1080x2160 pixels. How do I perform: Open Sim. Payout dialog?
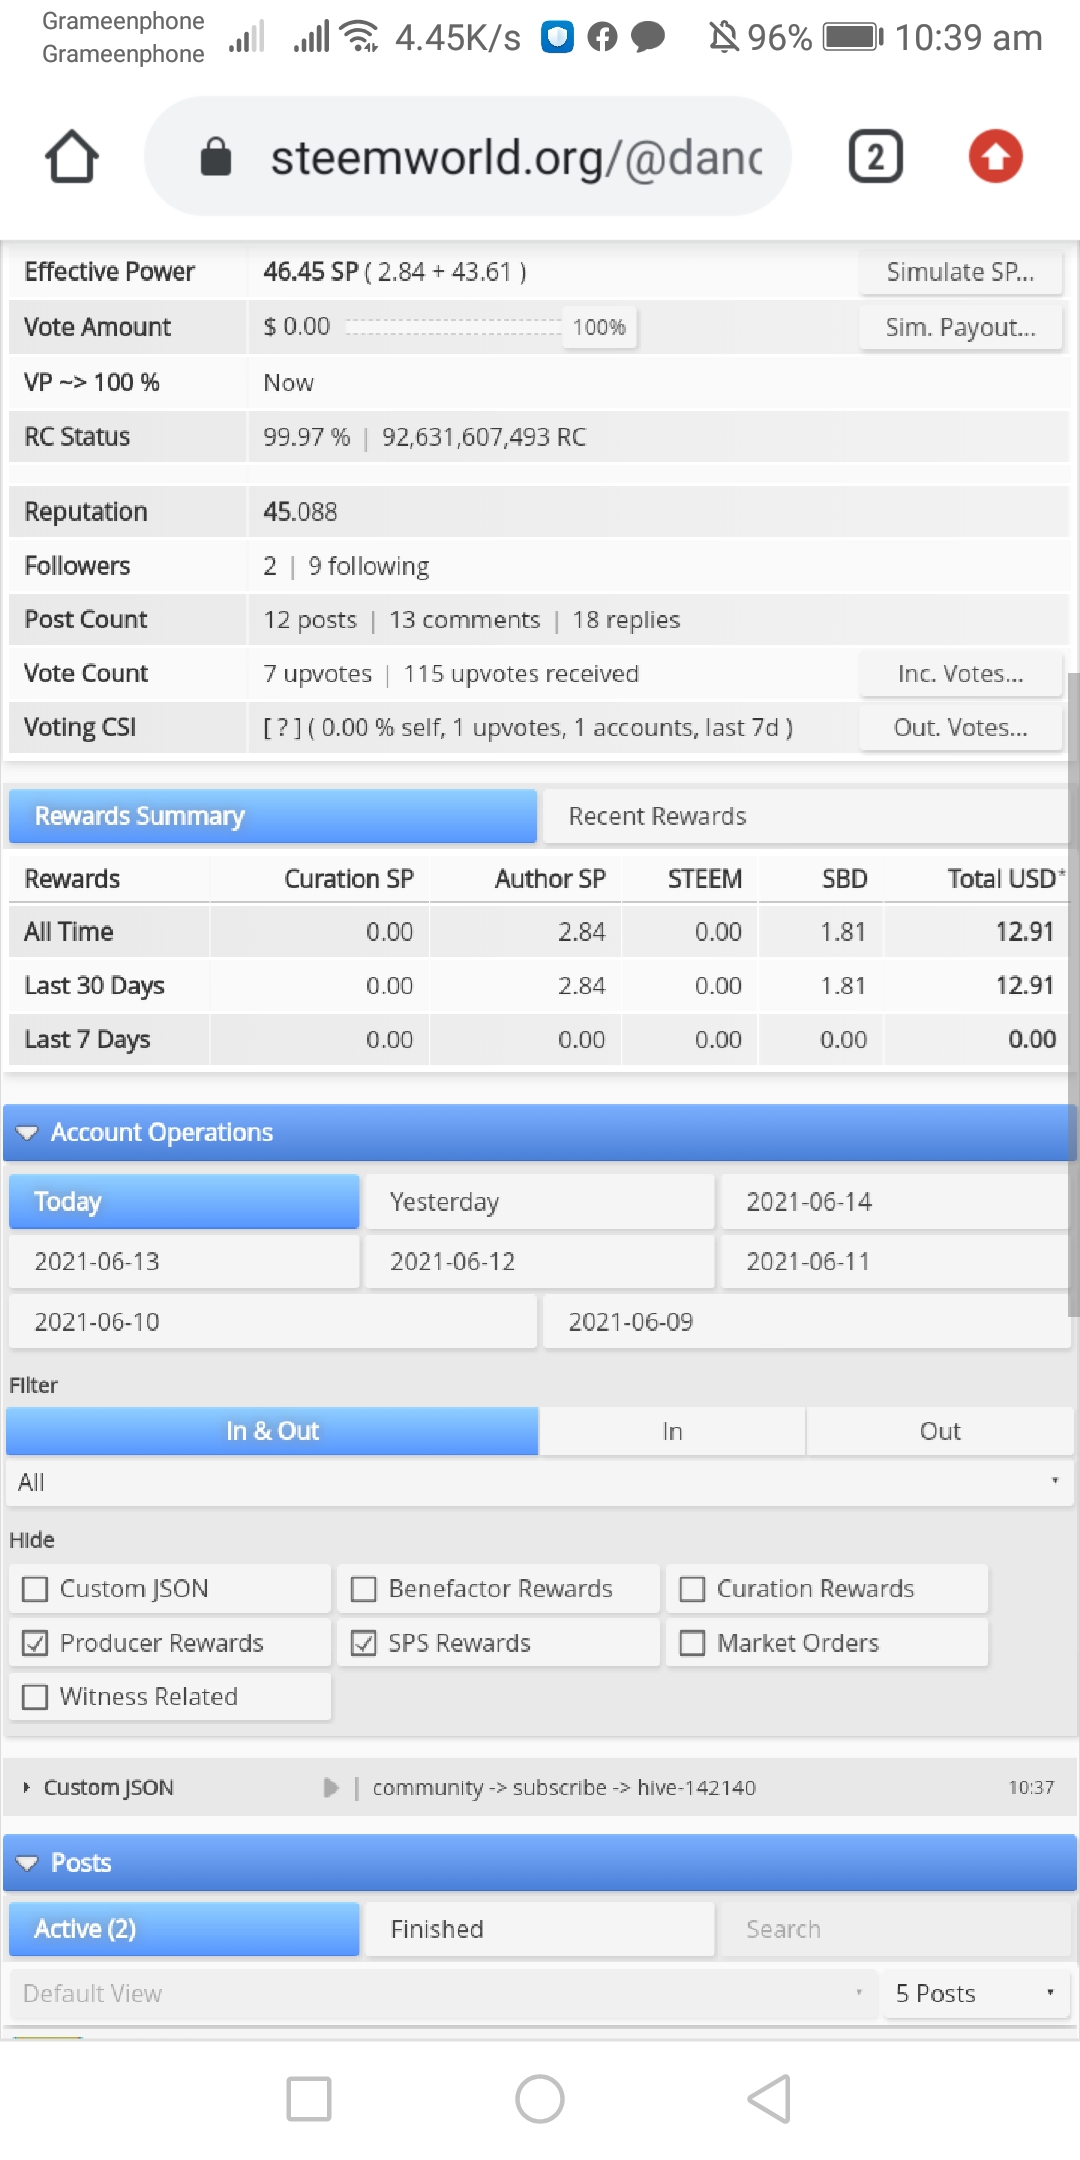click(960, 327)
